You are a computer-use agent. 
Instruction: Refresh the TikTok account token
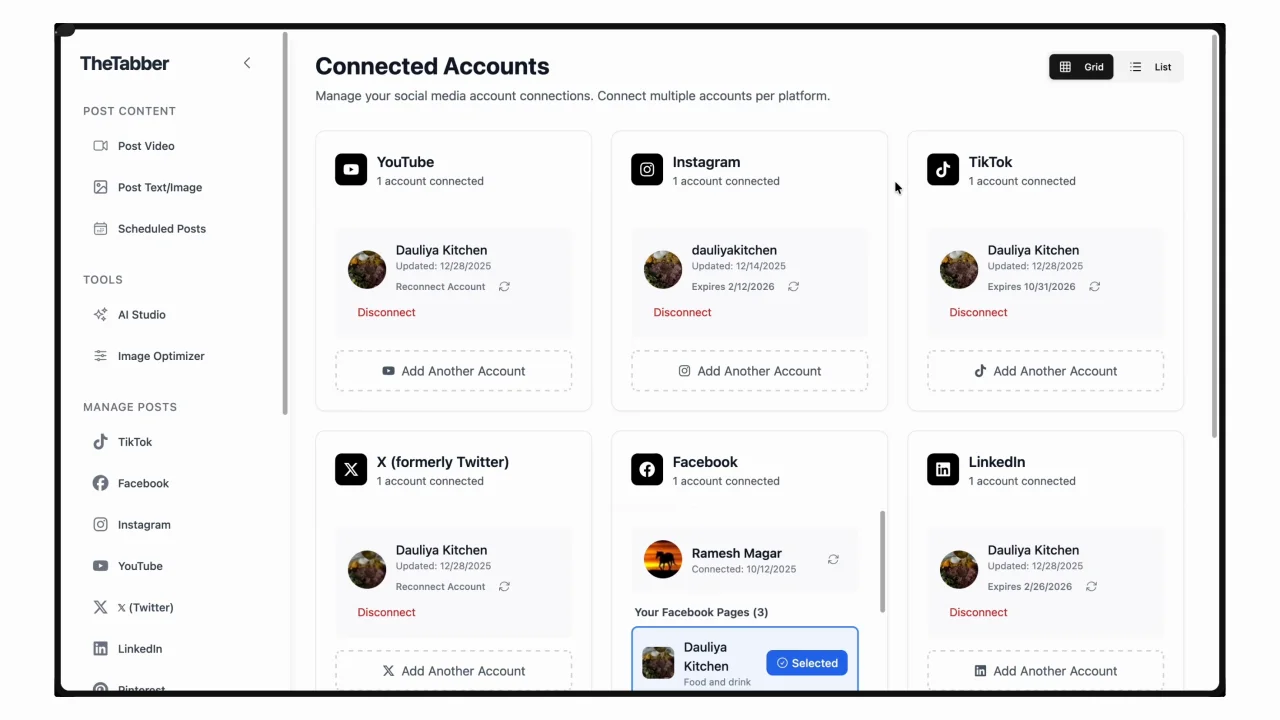coord(1094,287)
